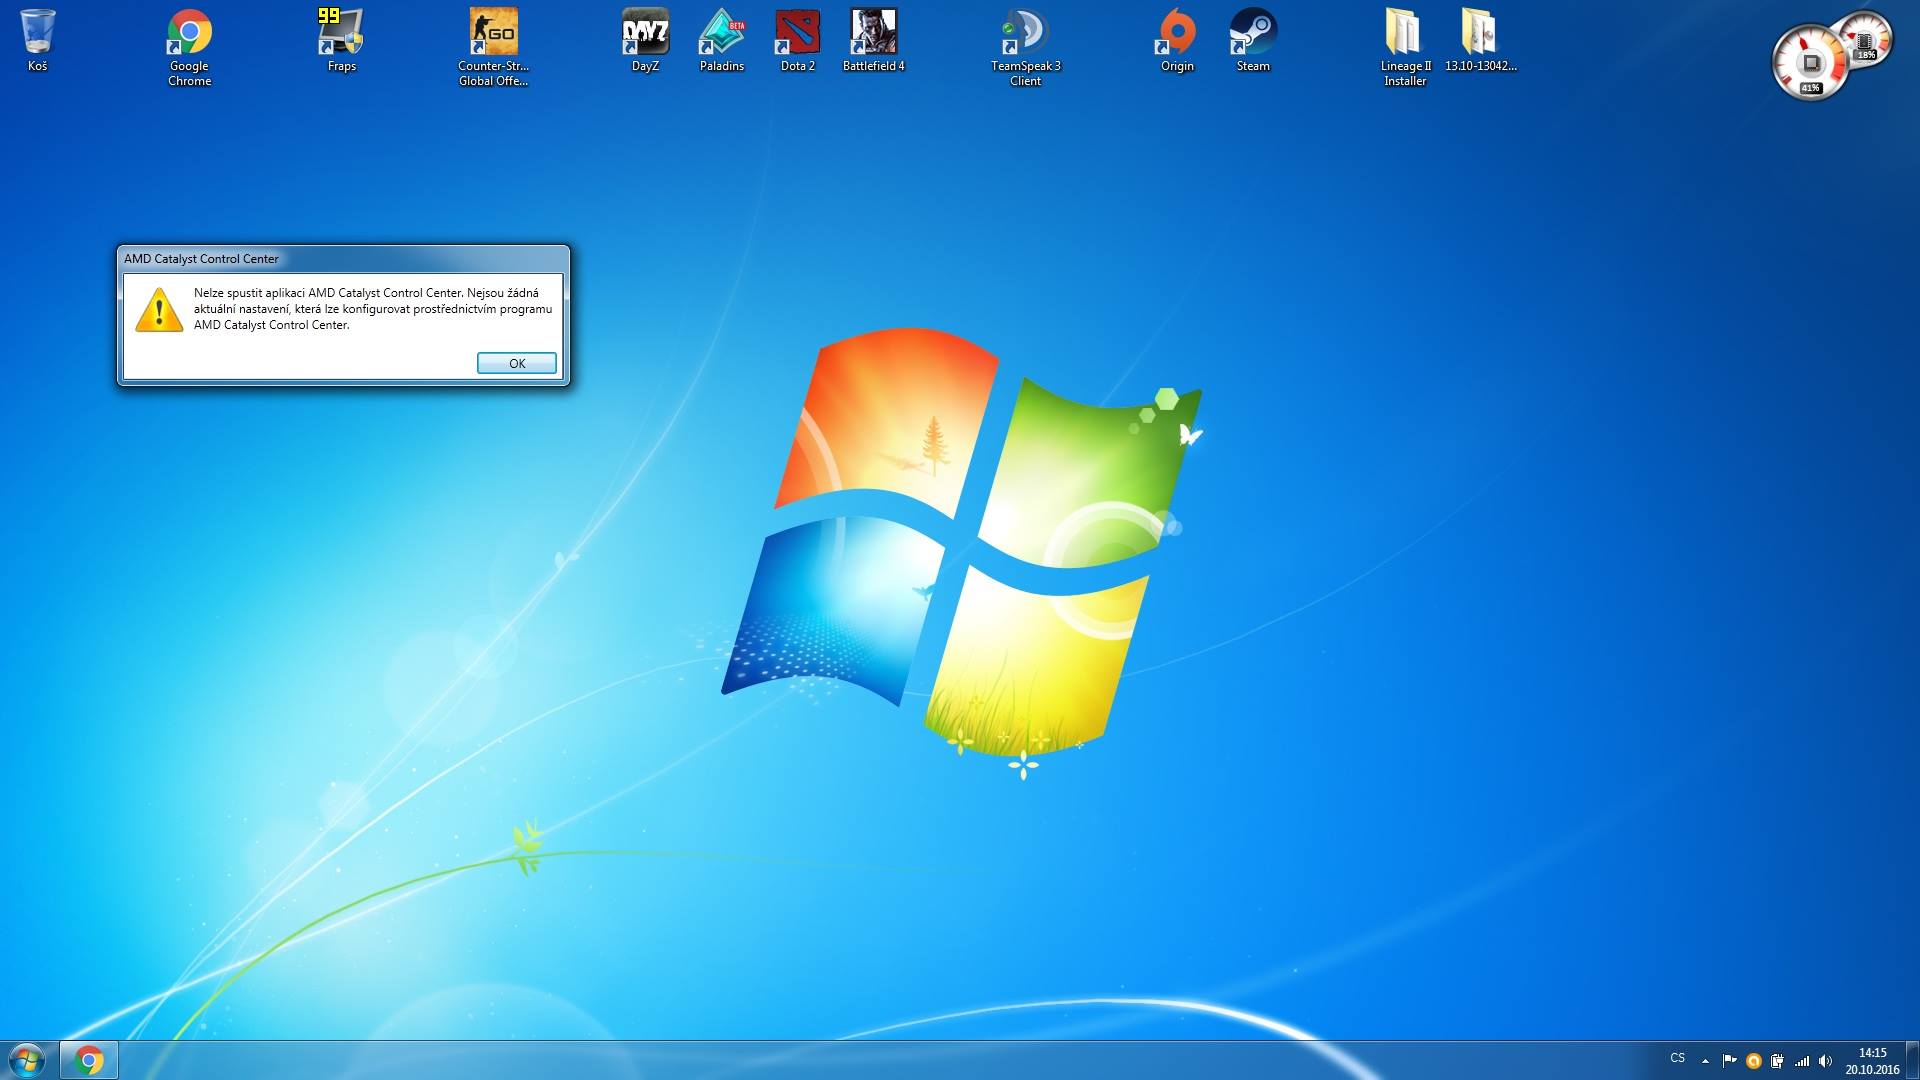Select the 13.10-13042 zipped folder
This screenshot has height=1080, width=1920.
pos(1481,41)
